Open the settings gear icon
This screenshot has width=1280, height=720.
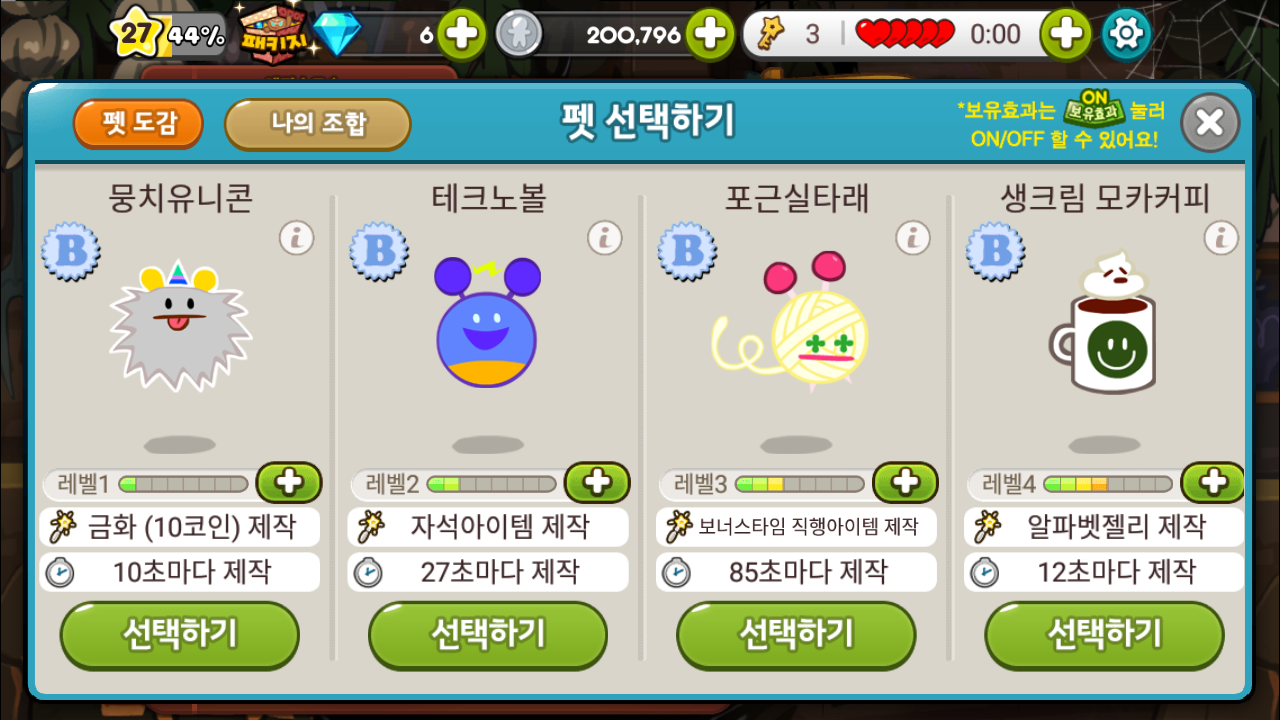(1126, 34)
